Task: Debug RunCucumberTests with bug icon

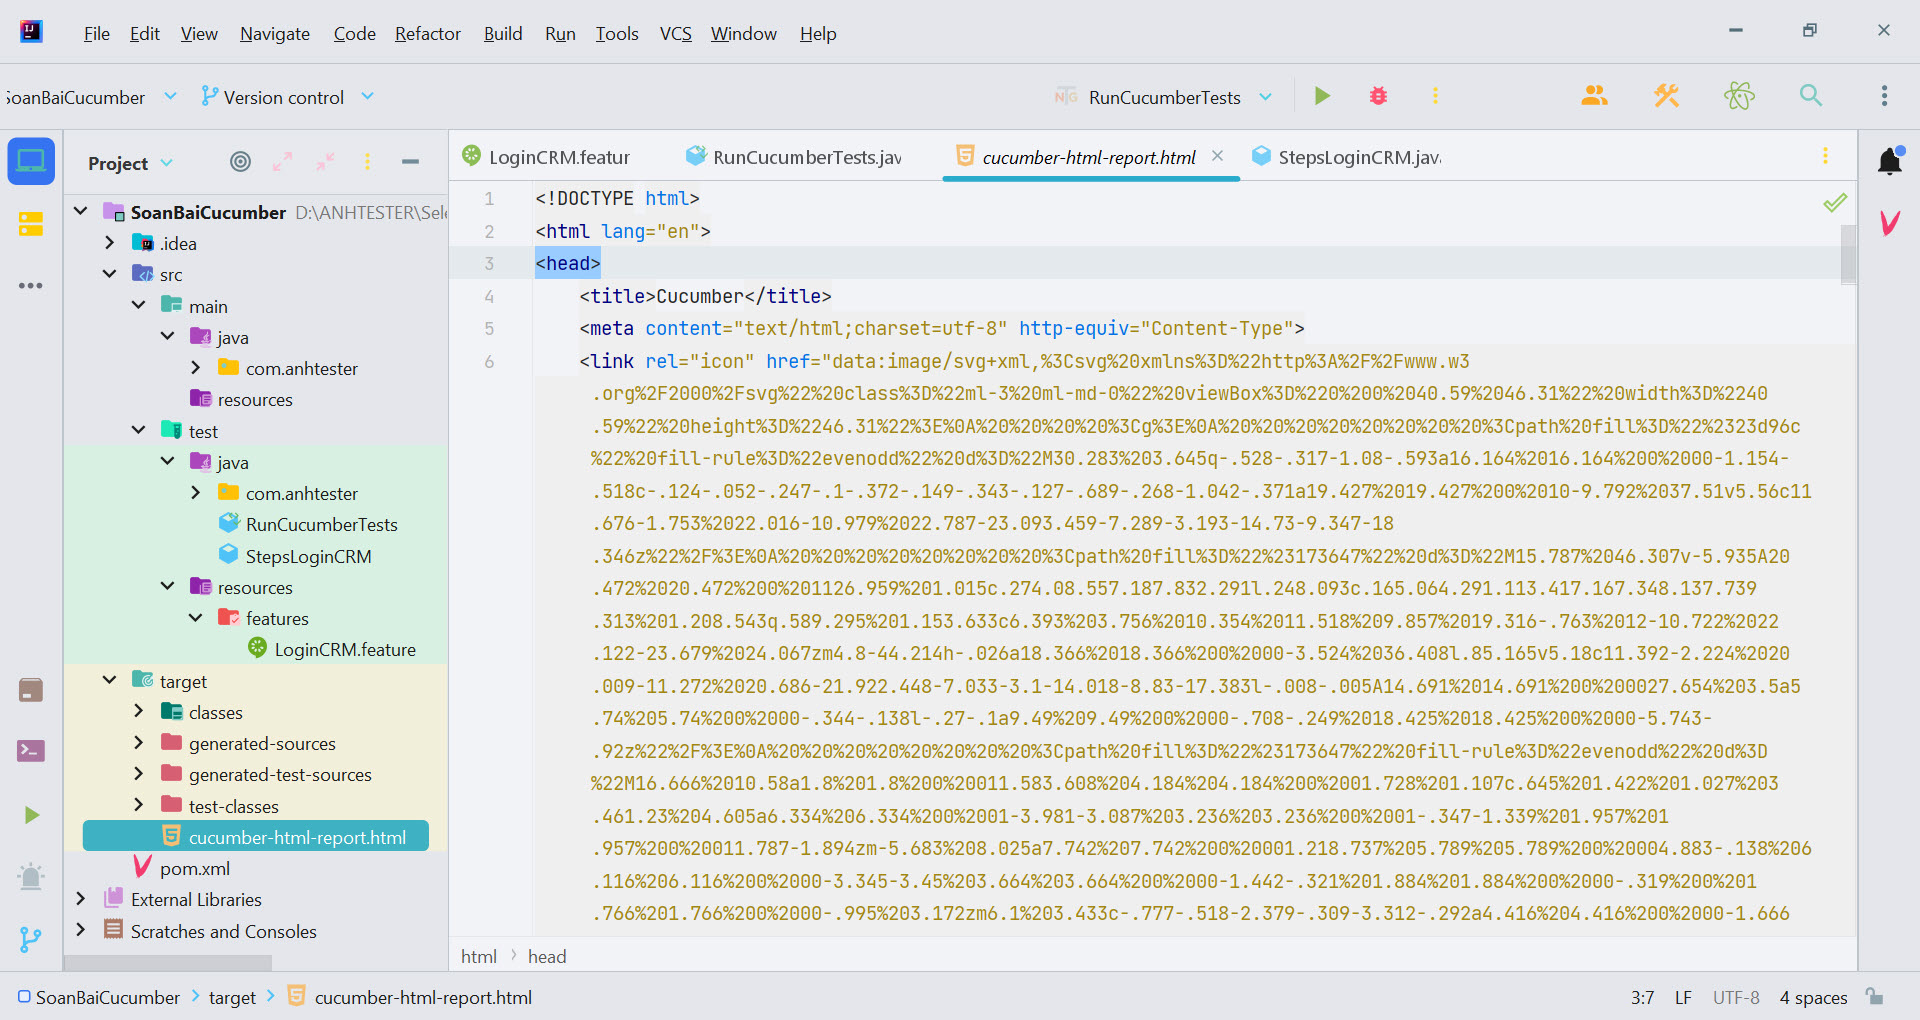Action: pyautogui.click(x=1378, y=96)
